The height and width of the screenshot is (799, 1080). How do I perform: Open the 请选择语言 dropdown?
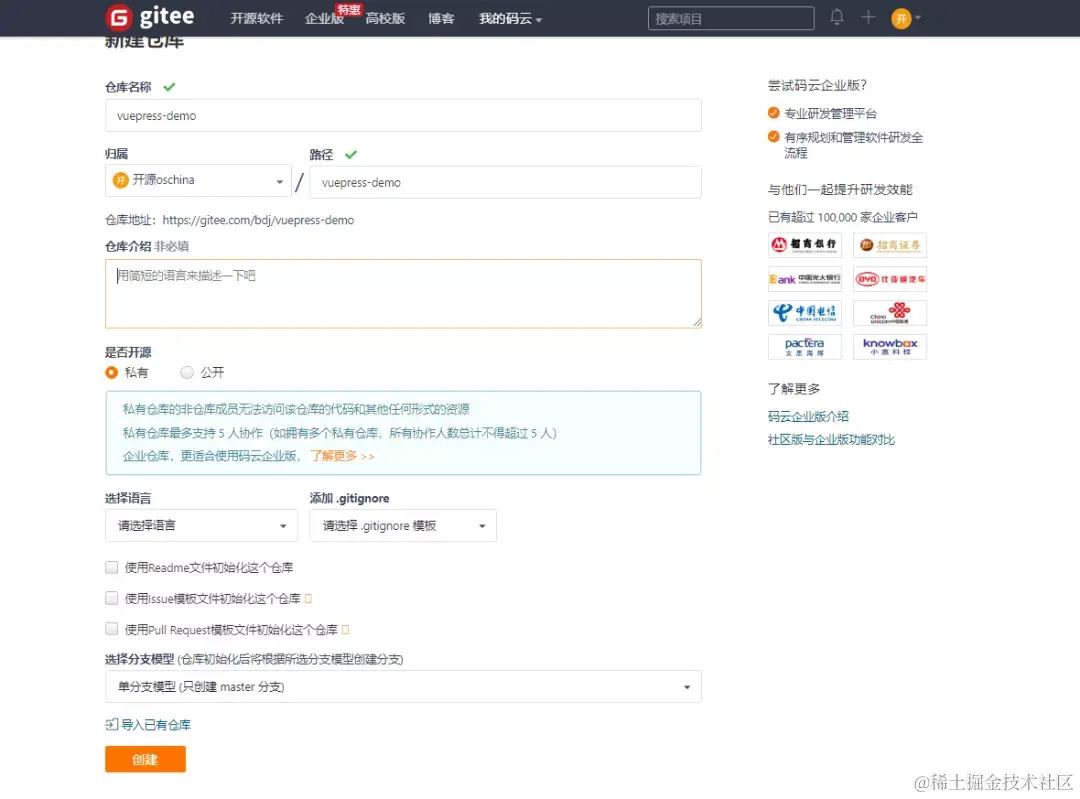point(201,525)
